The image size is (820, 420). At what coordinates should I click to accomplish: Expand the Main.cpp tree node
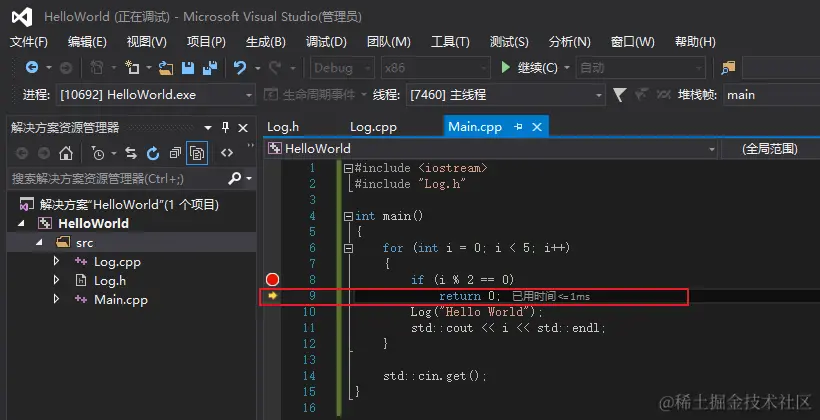point(56,299)
